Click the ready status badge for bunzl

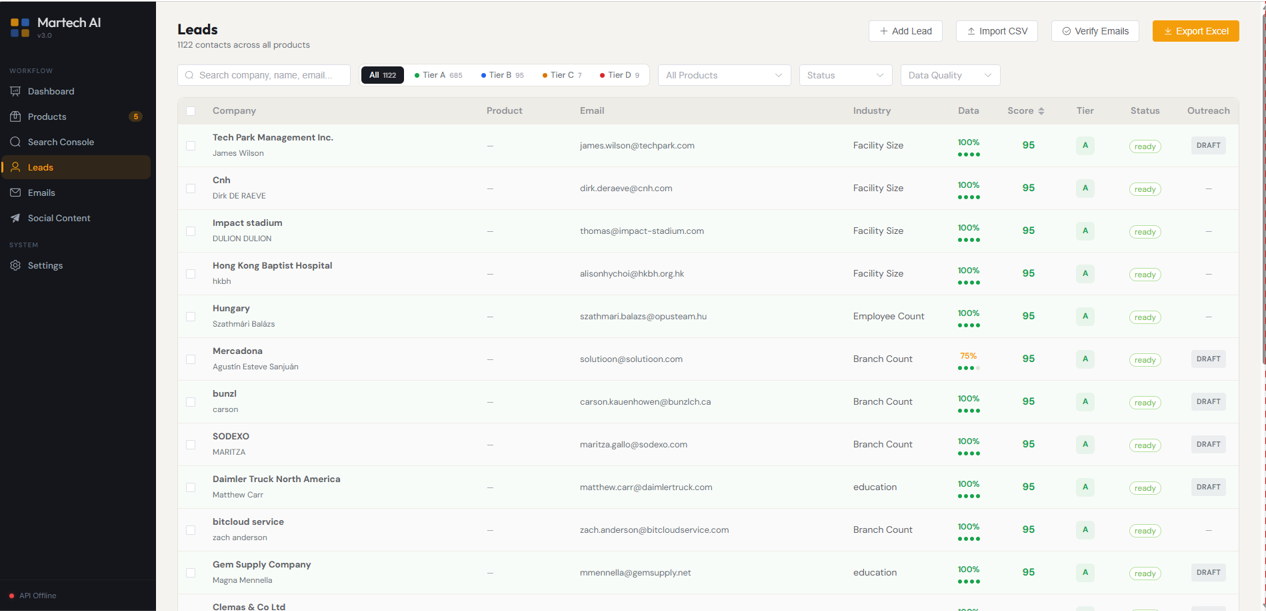pos(1145,402)
